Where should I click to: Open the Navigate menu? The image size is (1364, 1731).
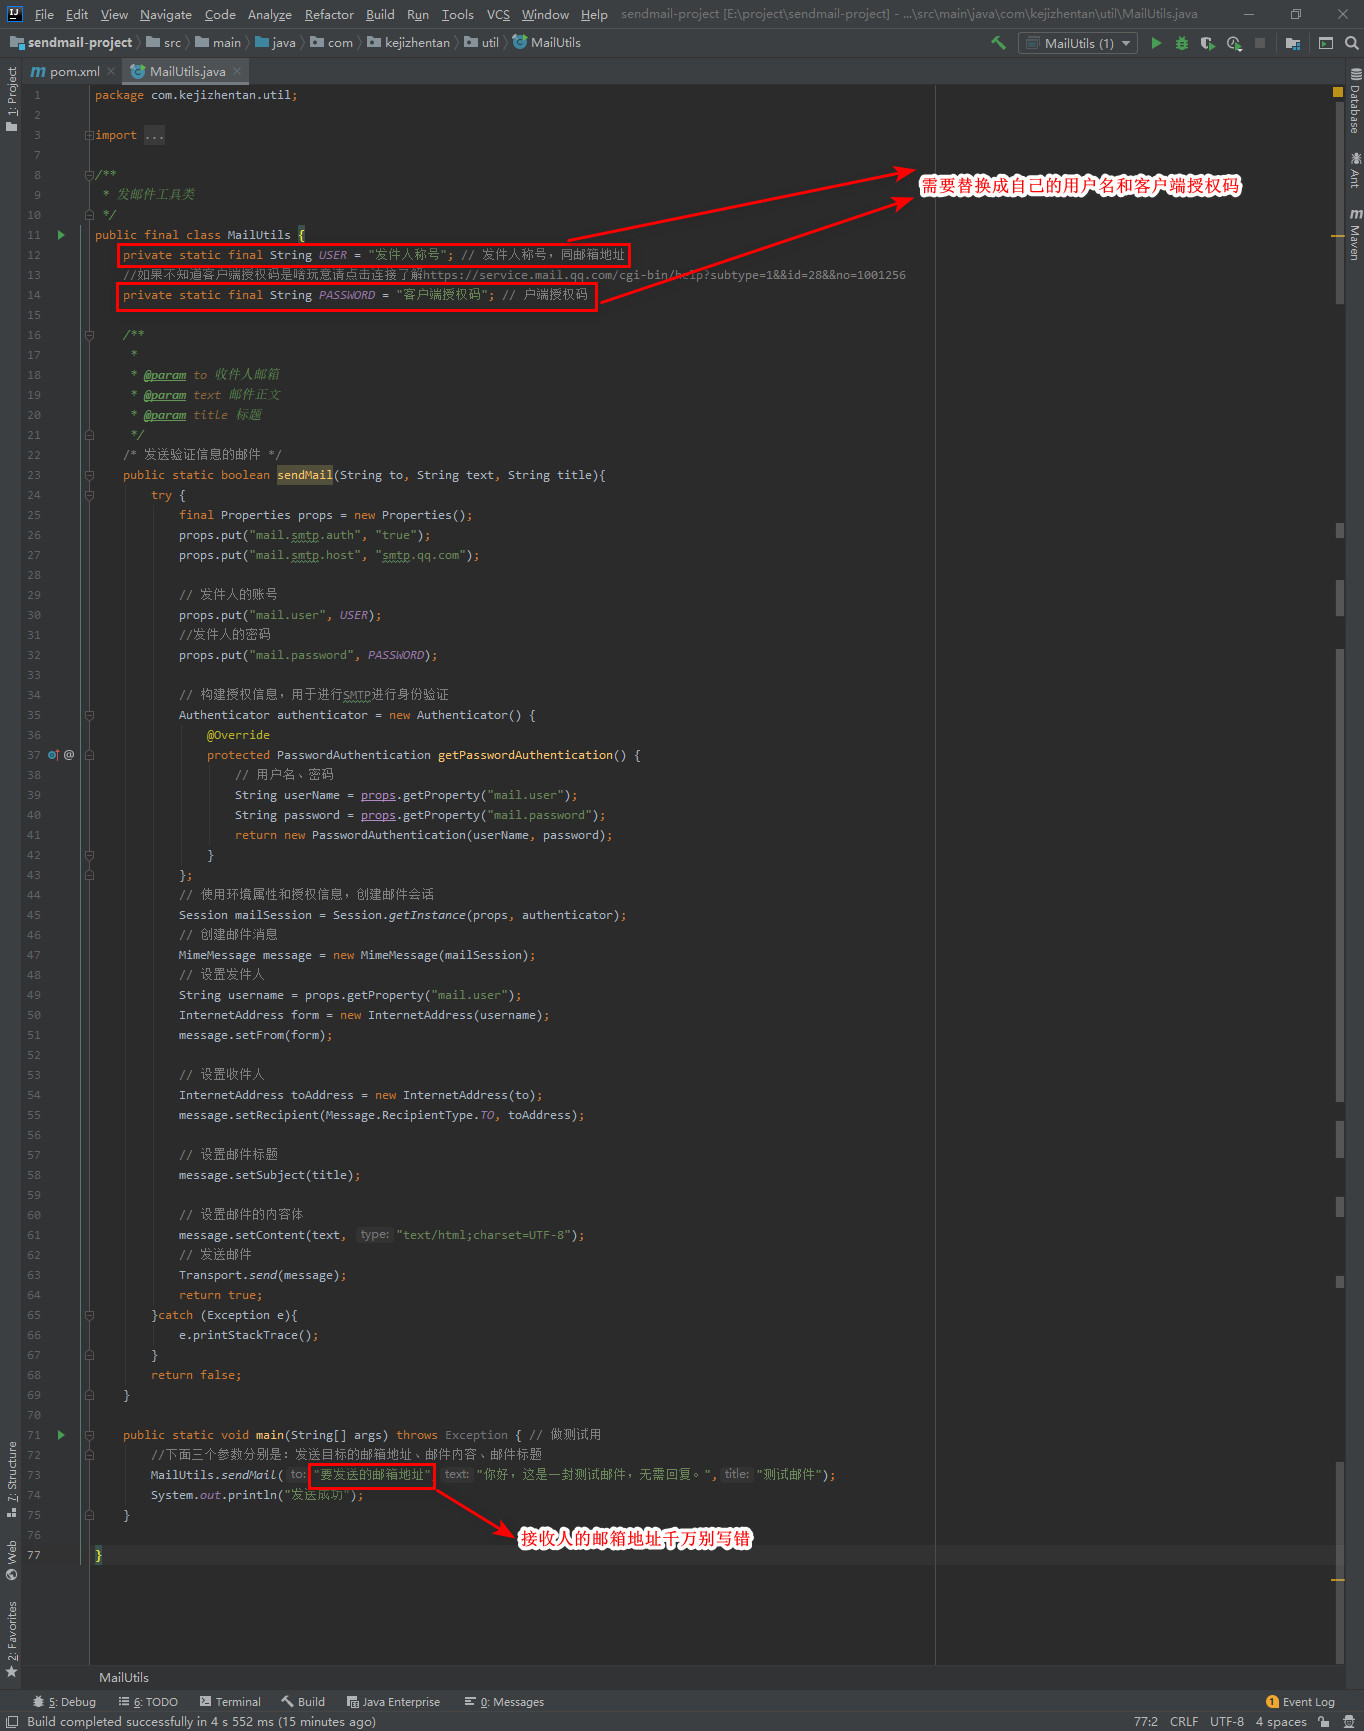point(166,14)
